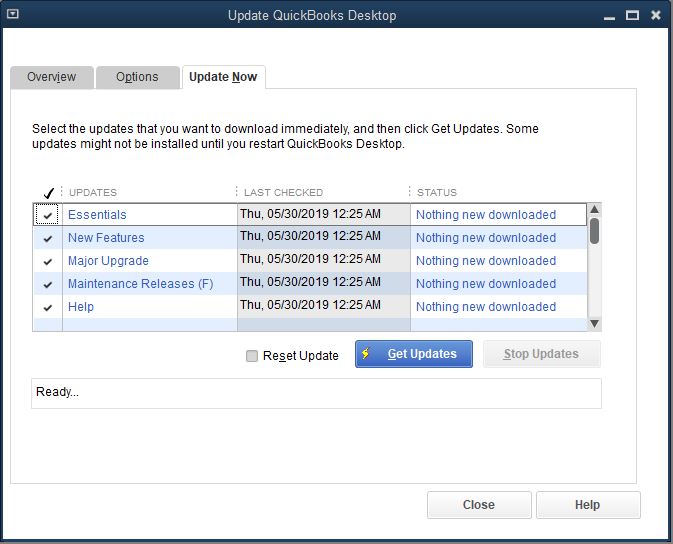The height and width of the screenshot is (544, 673).
Task: Uncheck the Major Upgrade update checkmark
Action: coord(48,261)
